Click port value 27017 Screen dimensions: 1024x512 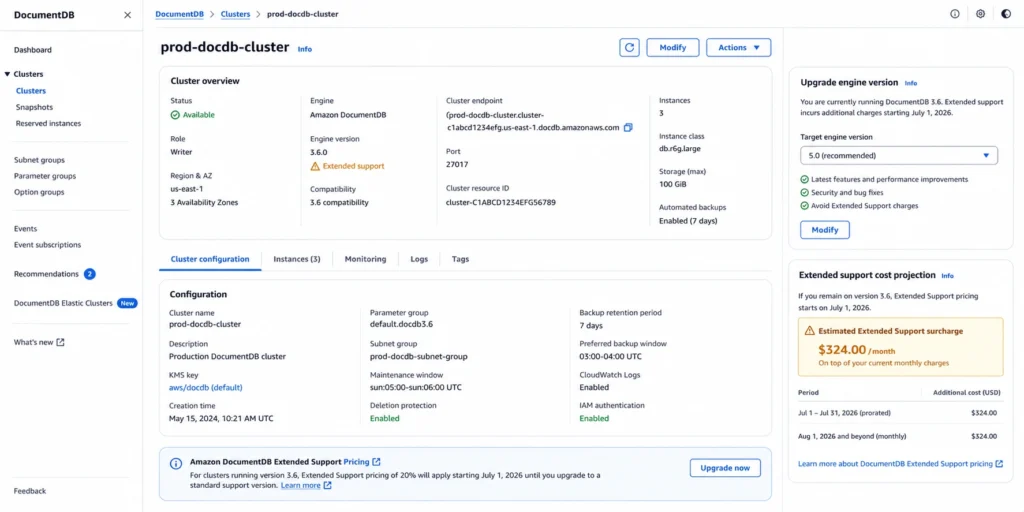pos(457,165)
